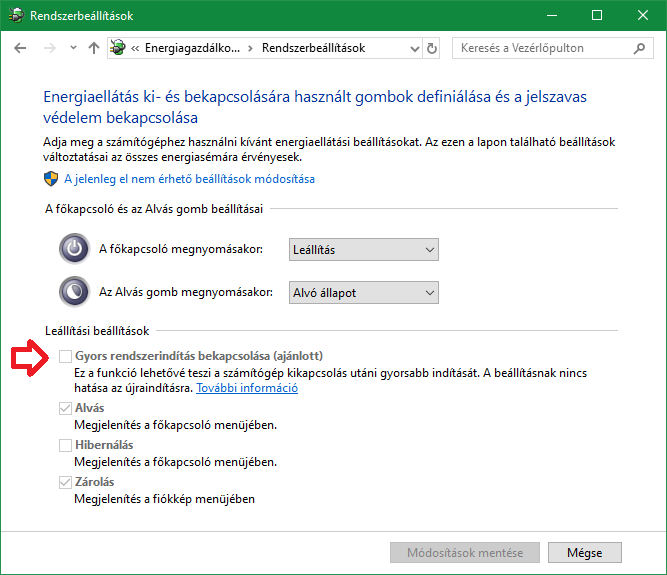Click the 'Rendszerbeállítások' breadcrumb
667x575 pixels.
click(x=314, y=48)
